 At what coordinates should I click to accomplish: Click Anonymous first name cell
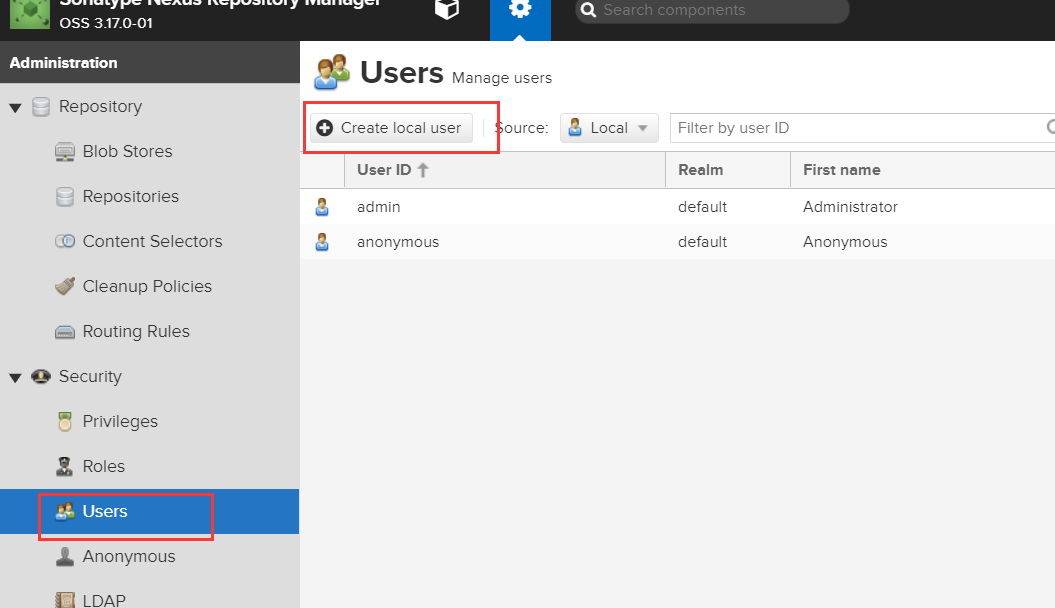click(845, 241)
